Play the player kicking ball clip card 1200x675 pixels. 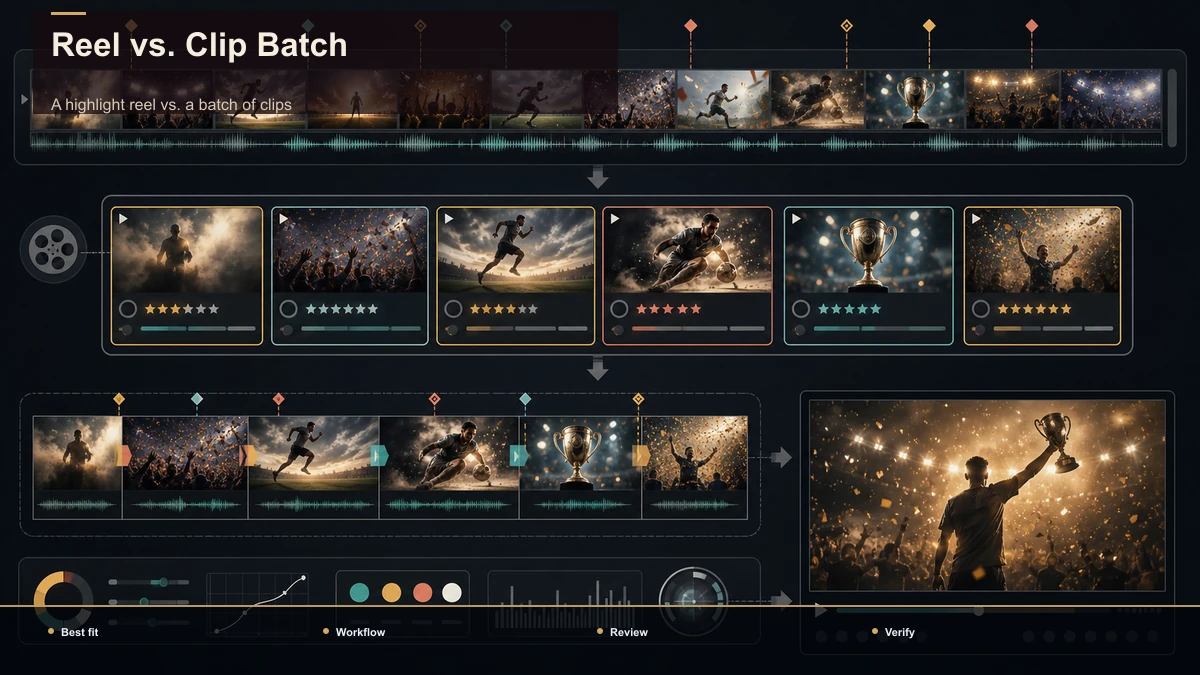615,218
